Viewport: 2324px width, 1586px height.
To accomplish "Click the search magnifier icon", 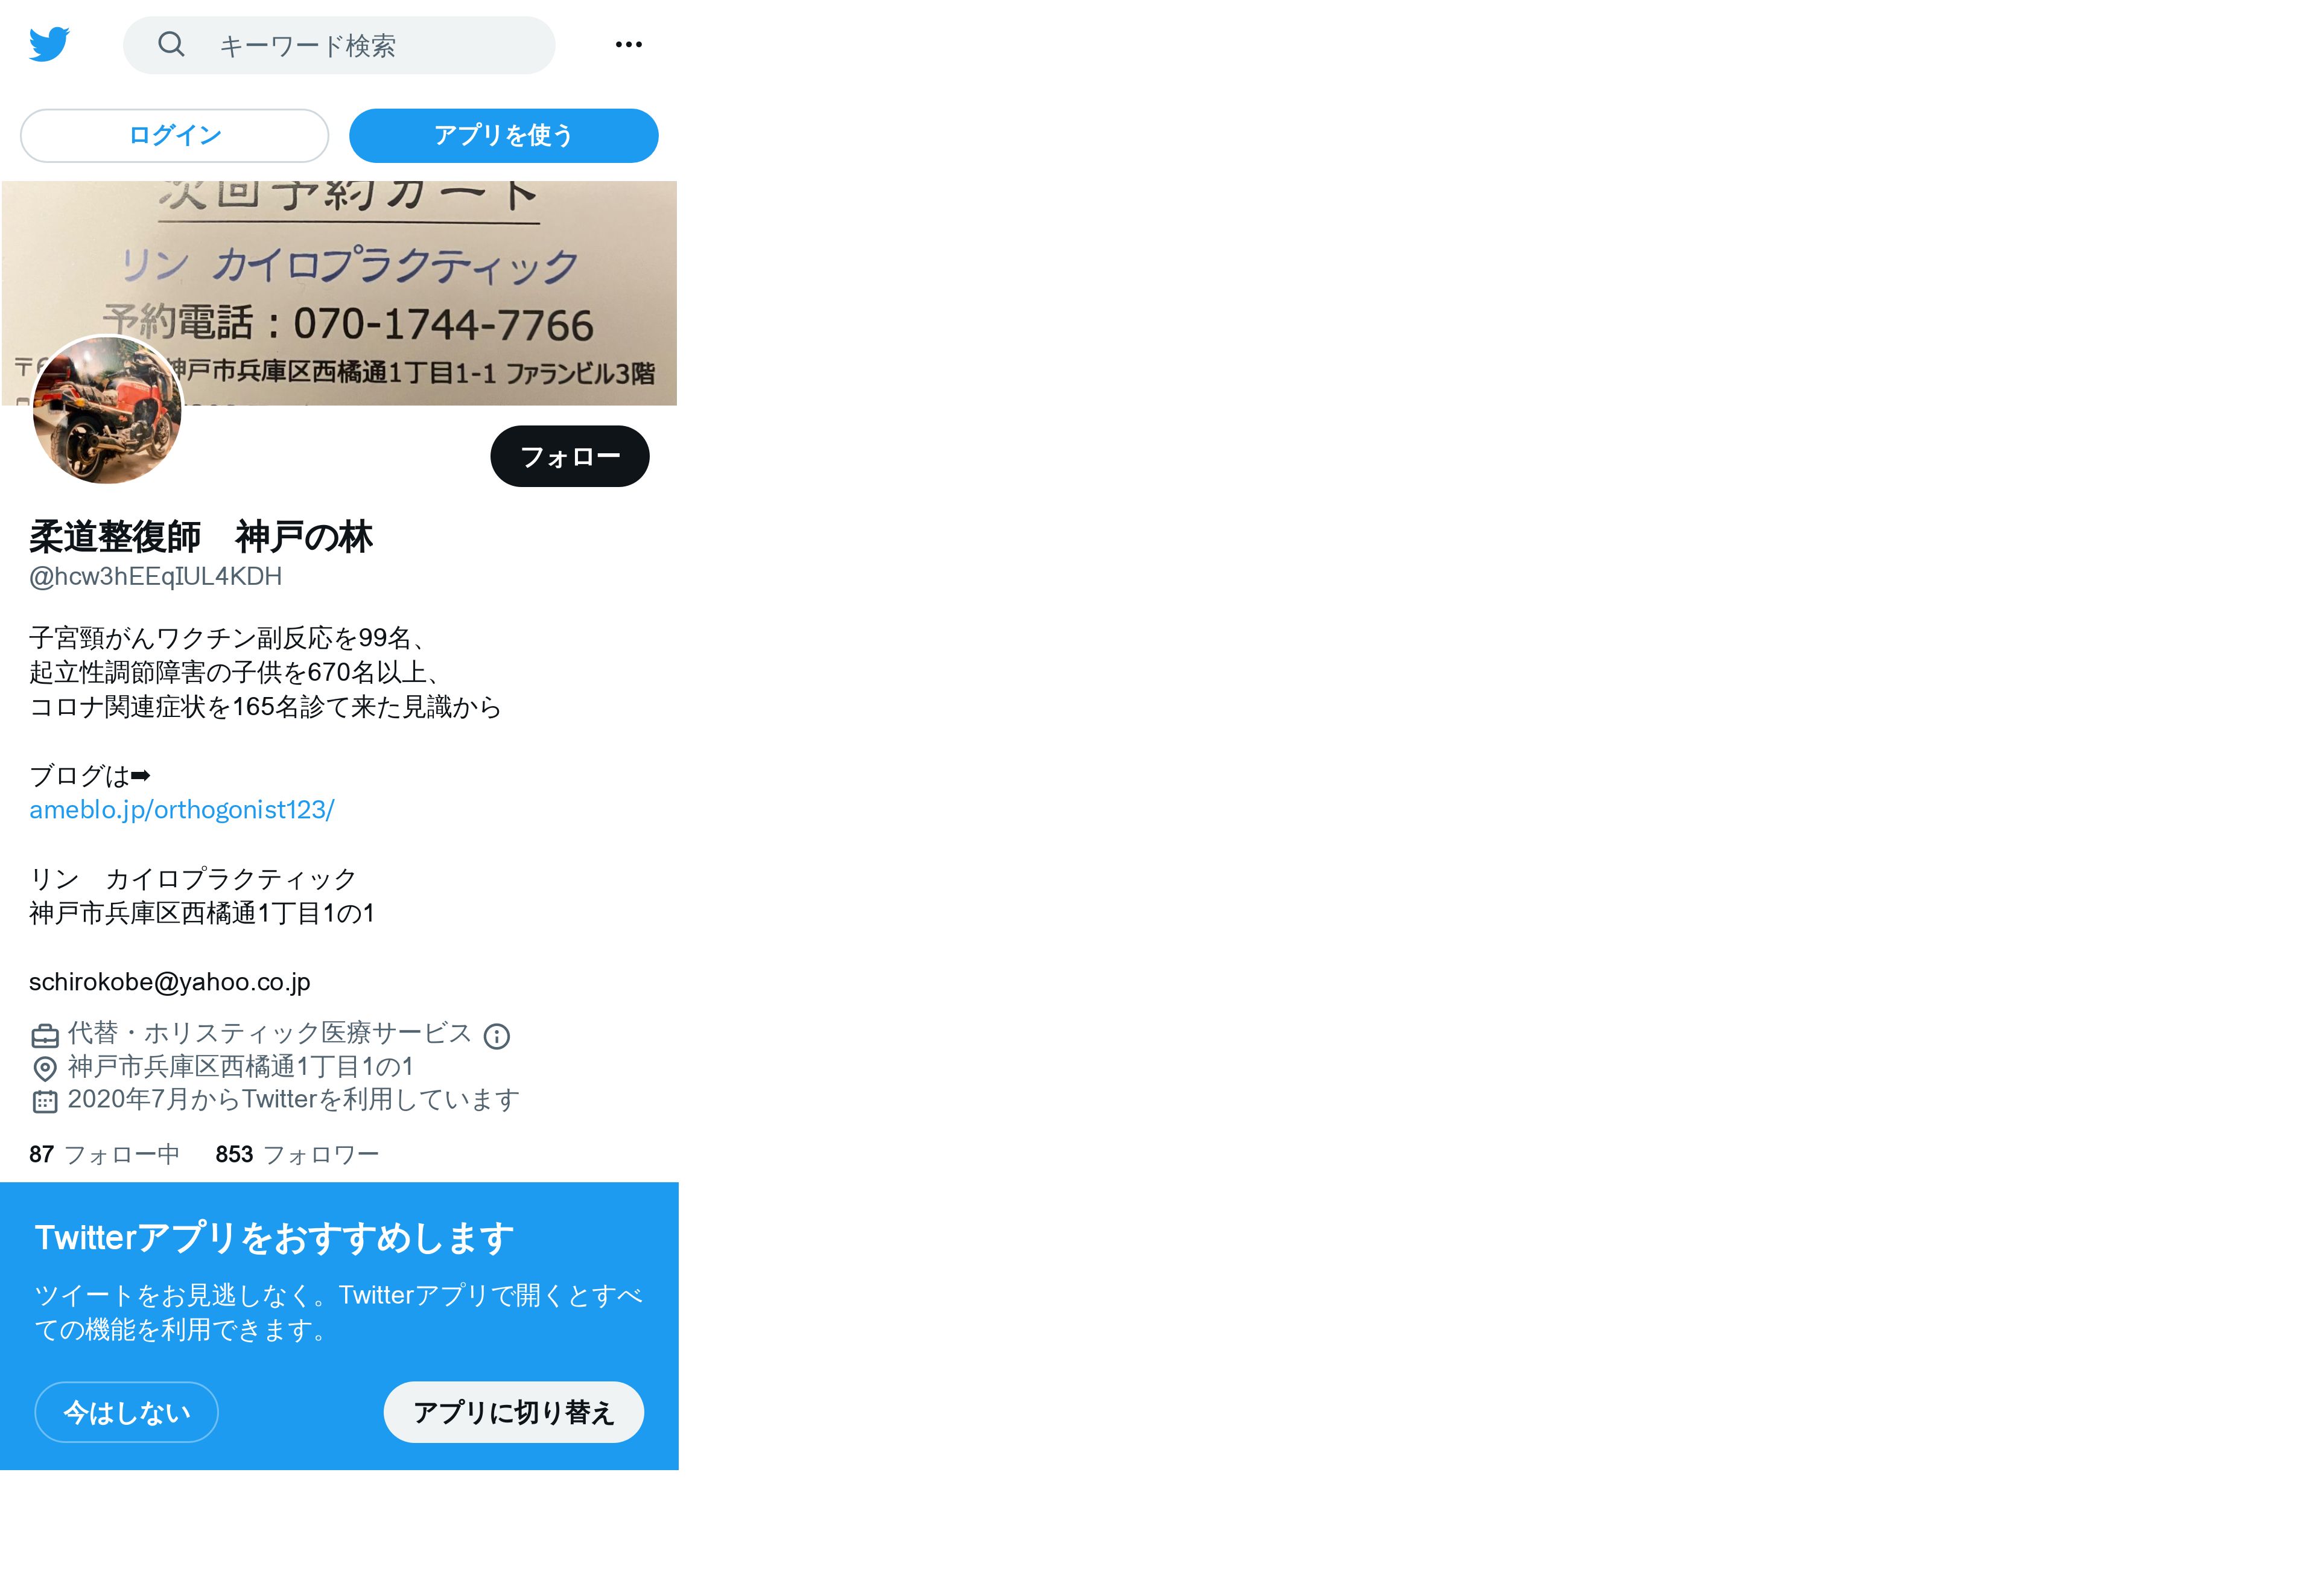I will pyautogui.click(x=171, y=44).
